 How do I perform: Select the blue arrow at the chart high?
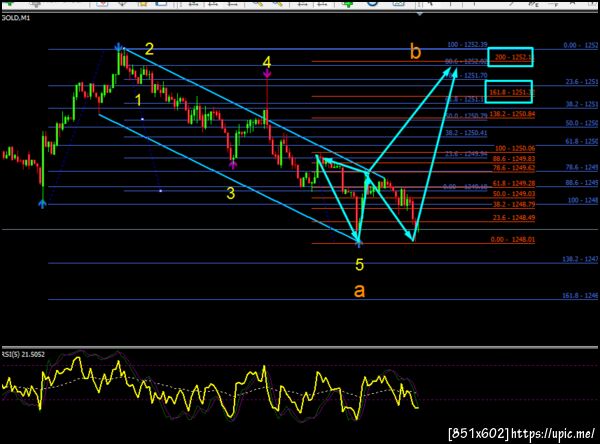(x=119, y=47)
